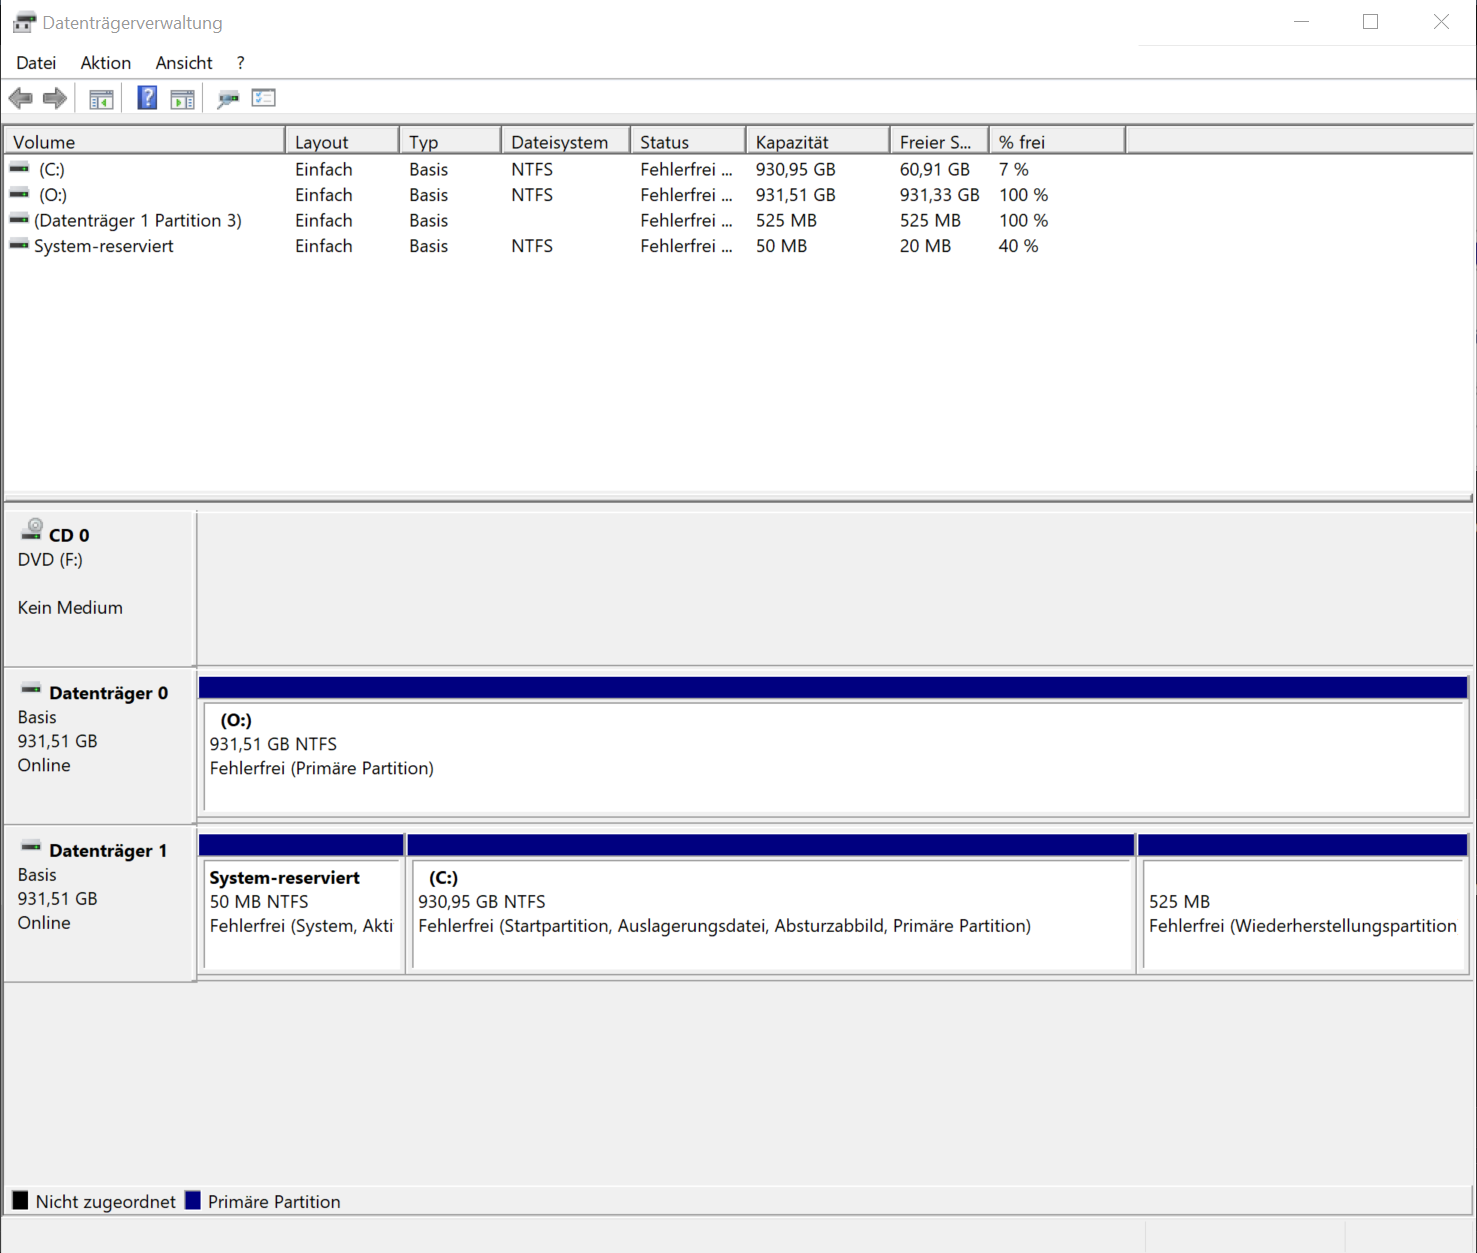
Task: Open the Aktion menu
Action: (x=106, y=63)
